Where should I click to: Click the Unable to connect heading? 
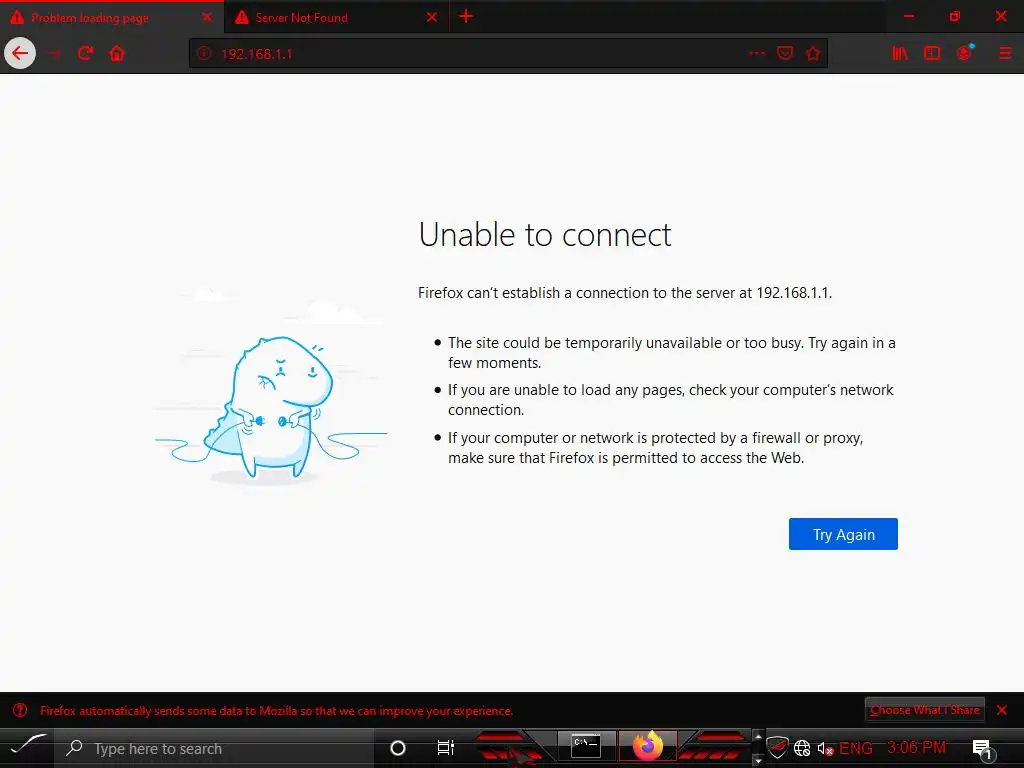[x=545, y=234]
